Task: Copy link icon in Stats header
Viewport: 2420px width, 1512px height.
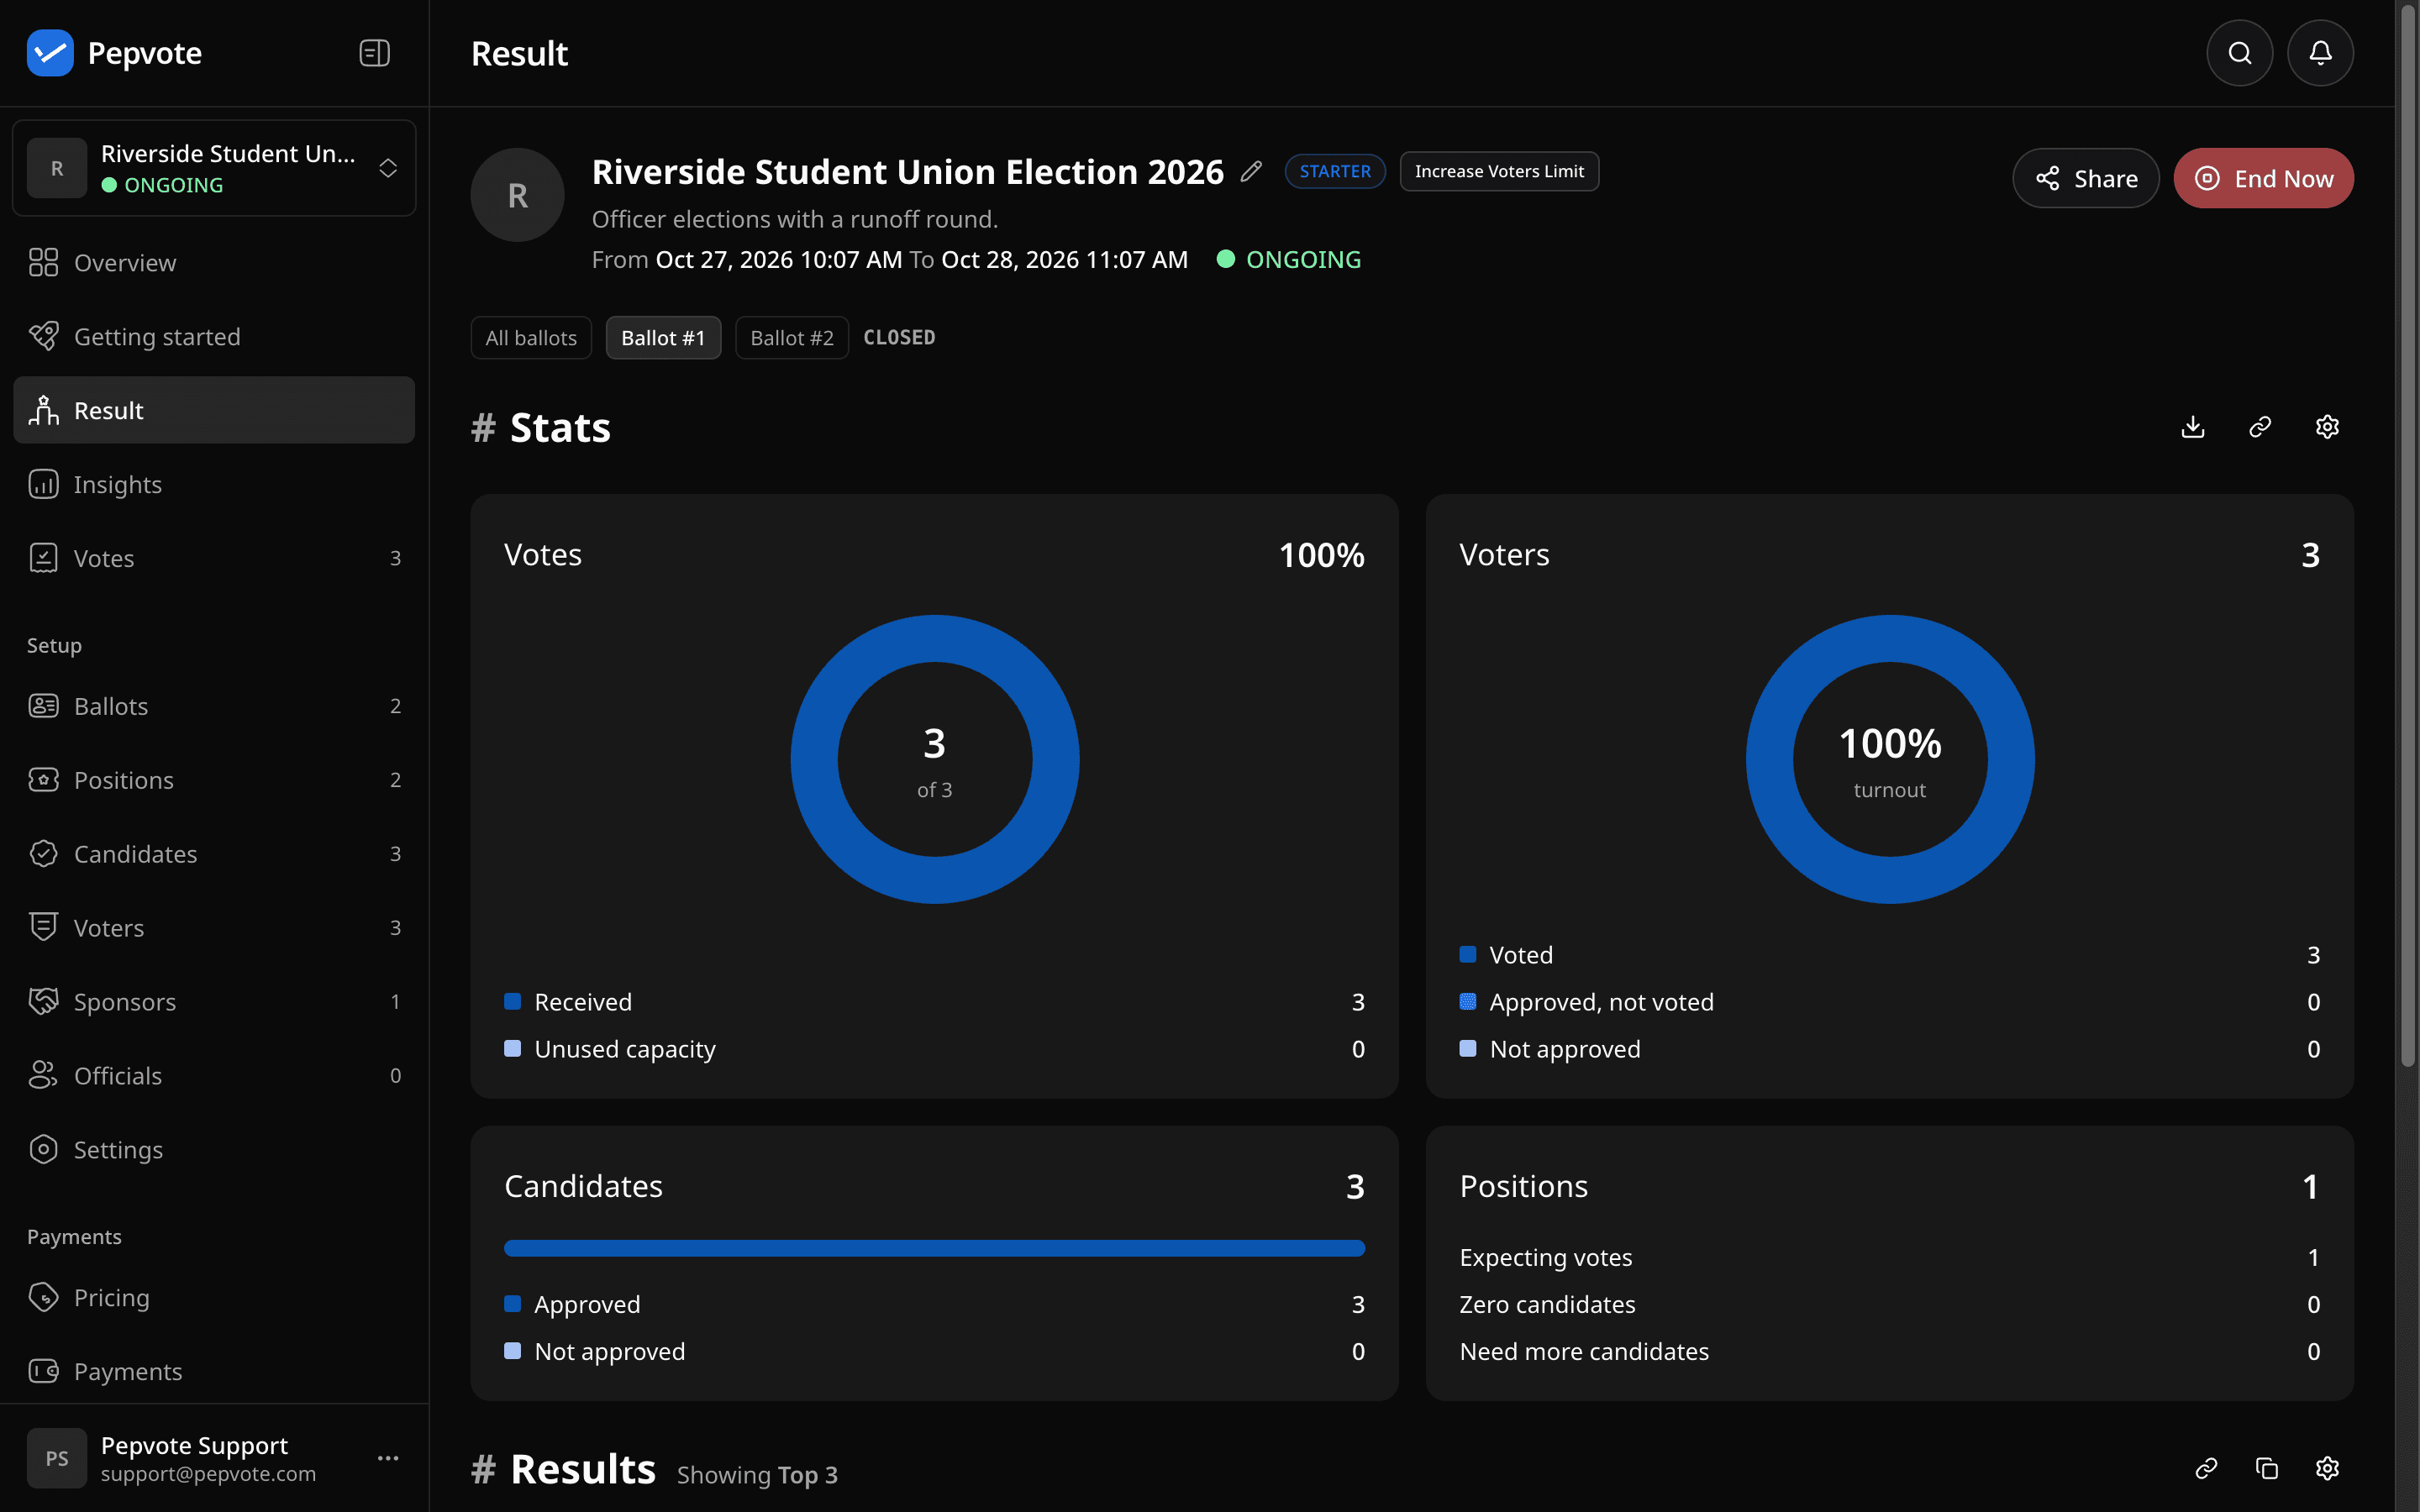Action: tap(2259, 427)
